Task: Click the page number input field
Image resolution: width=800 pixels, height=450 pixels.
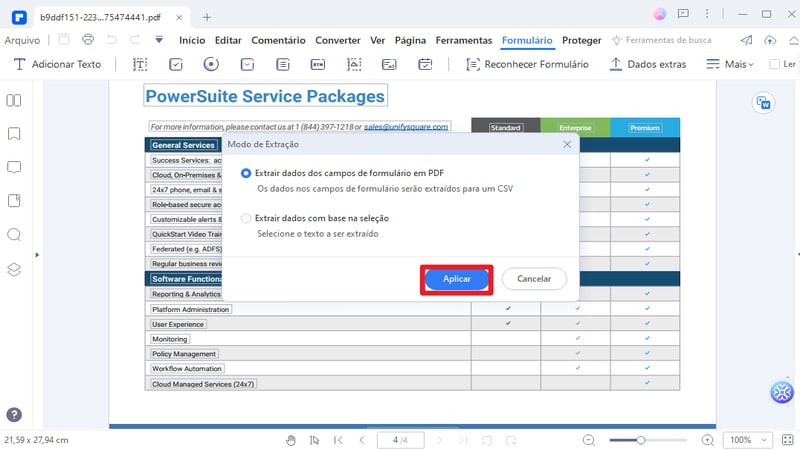Action: (401, 440)
